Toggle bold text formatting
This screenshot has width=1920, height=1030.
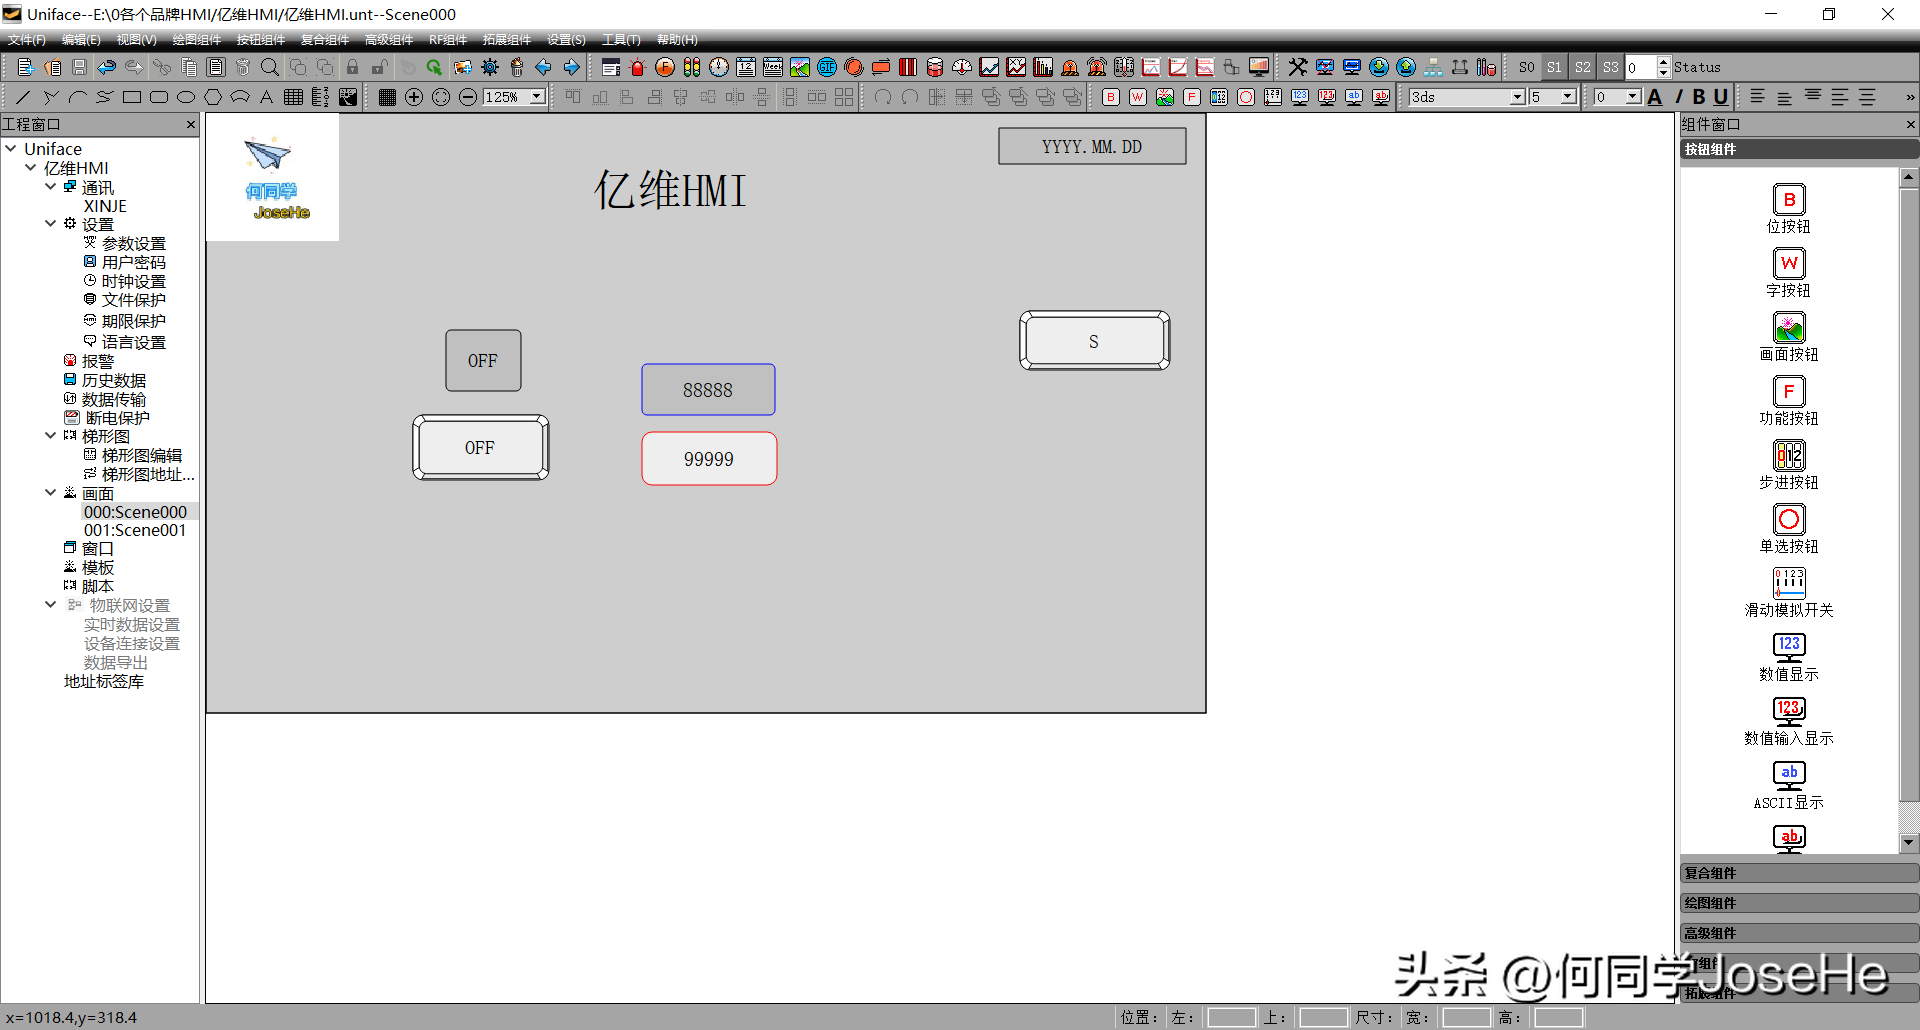1698,97
